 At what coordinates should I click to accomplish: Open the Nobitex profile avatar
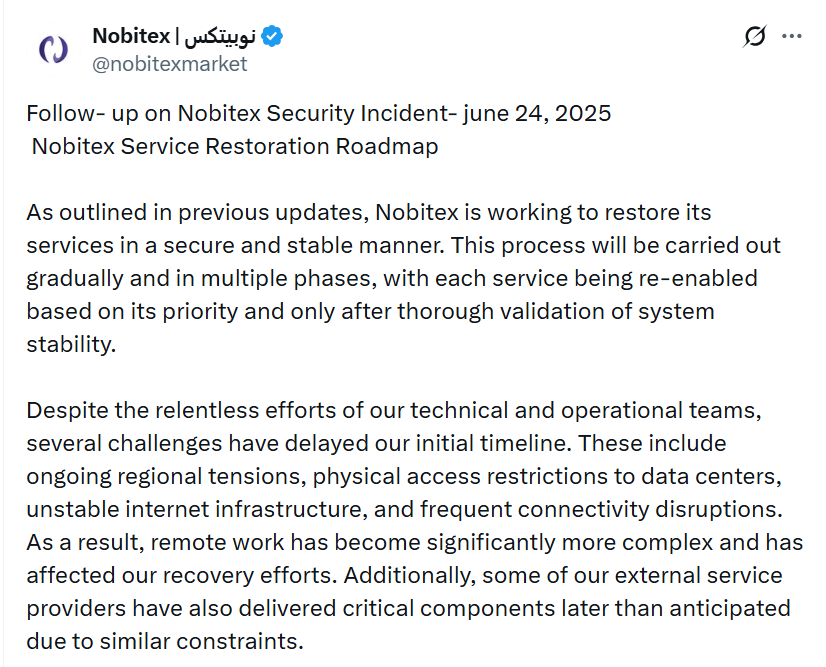click(x=52, y=48)
